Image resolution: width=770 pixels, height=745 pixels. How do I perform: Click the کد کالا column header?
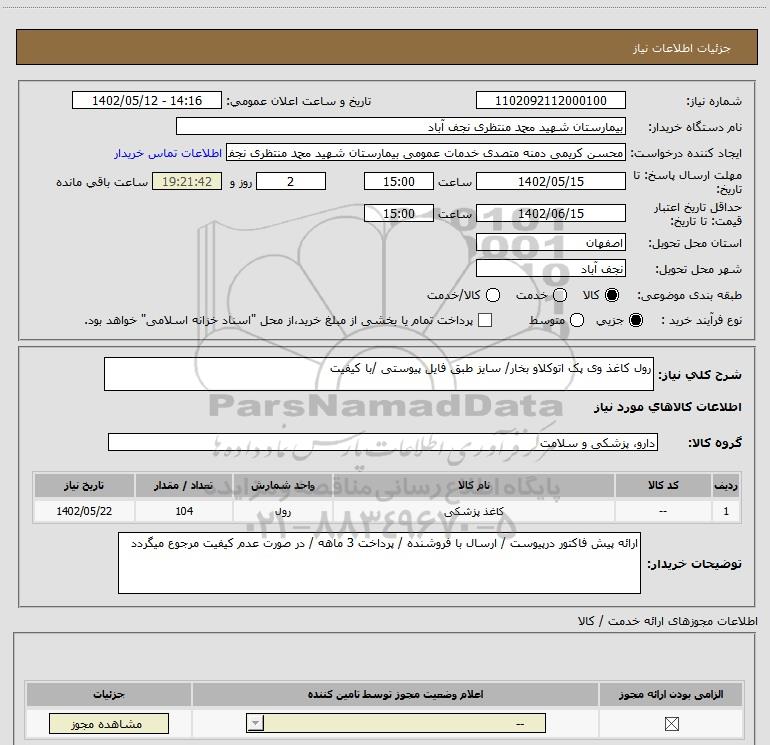coord(663,485)
